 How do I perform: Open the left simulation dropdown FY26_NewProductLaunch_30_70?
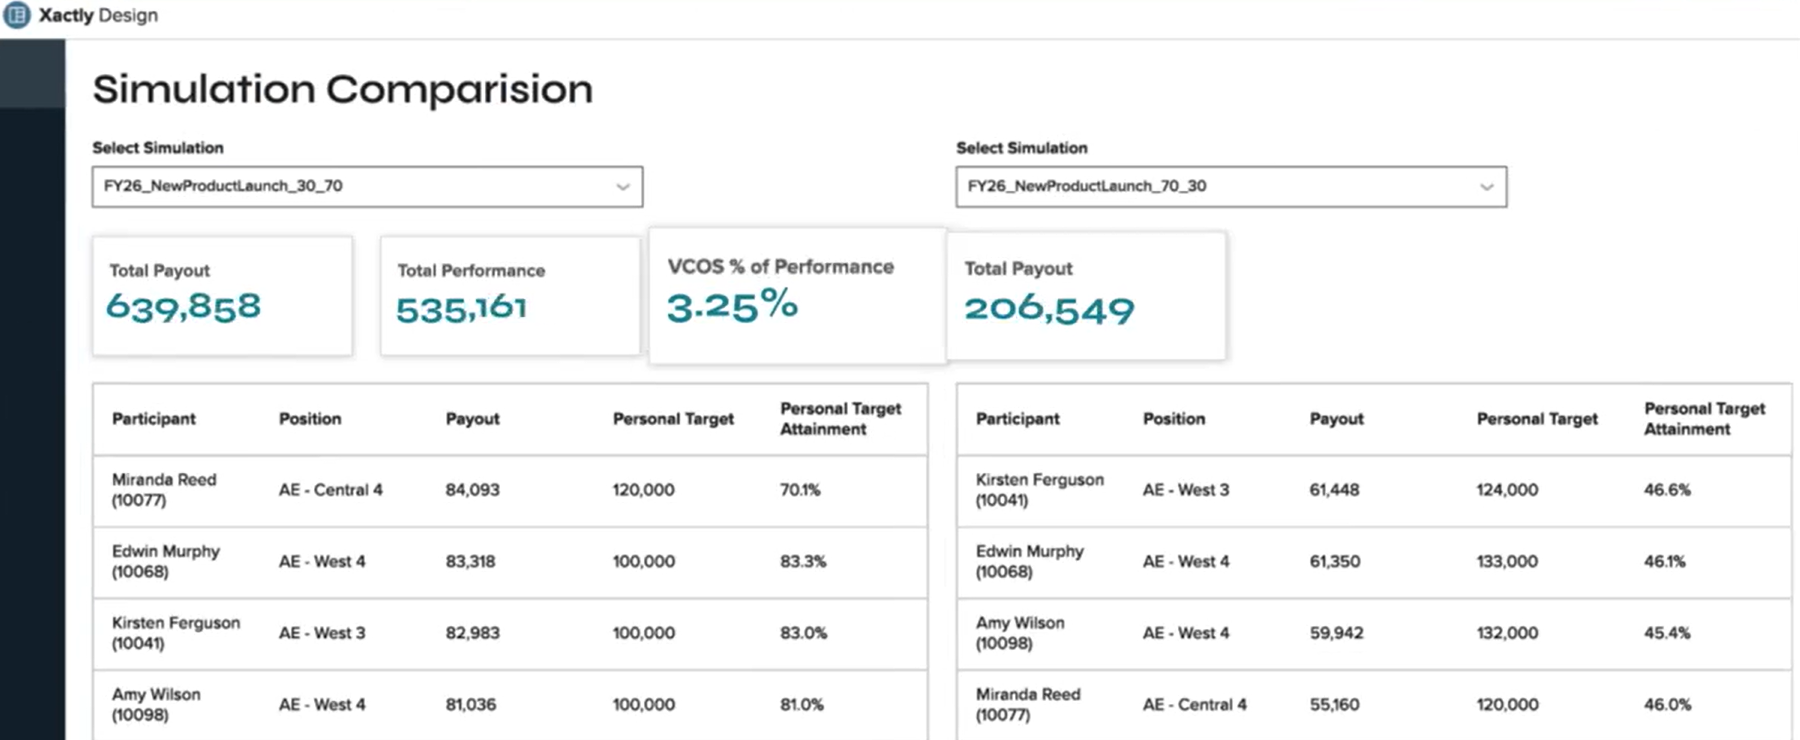pyautogui.click(x=367, y=187)
